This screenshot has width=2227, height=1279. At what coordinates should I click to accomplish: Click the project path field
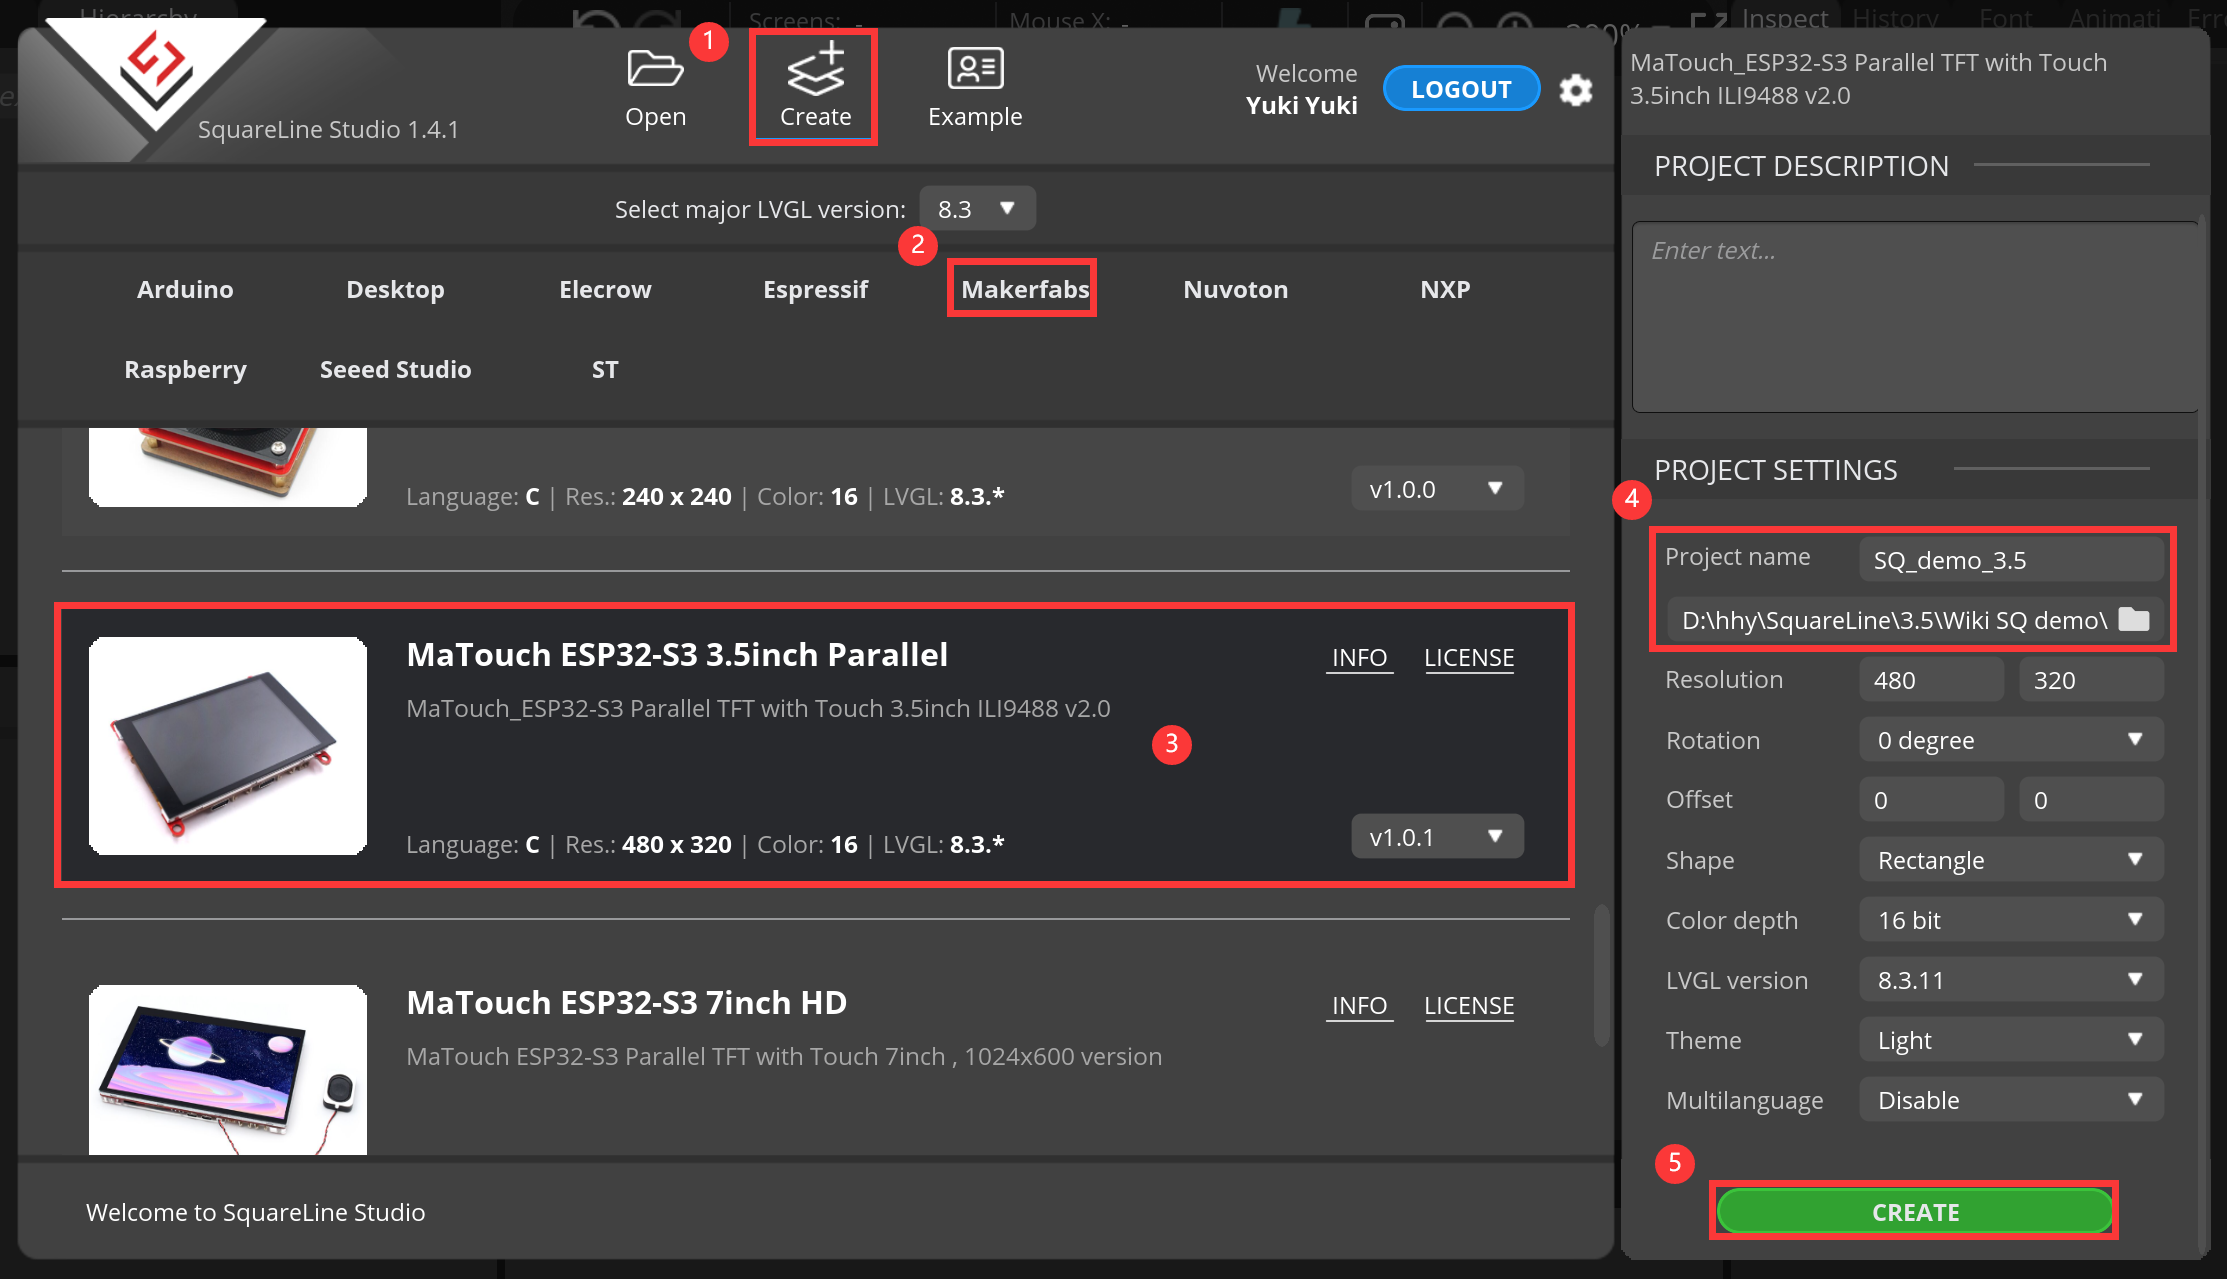(x=1891, y=620)
